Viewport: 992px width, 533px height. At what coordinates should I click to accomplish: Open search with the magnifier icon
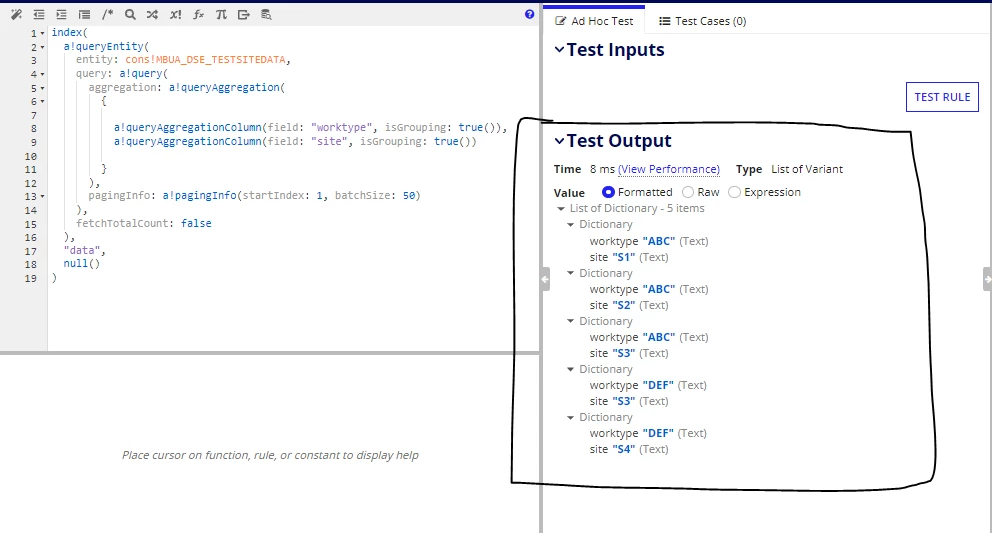130,14
